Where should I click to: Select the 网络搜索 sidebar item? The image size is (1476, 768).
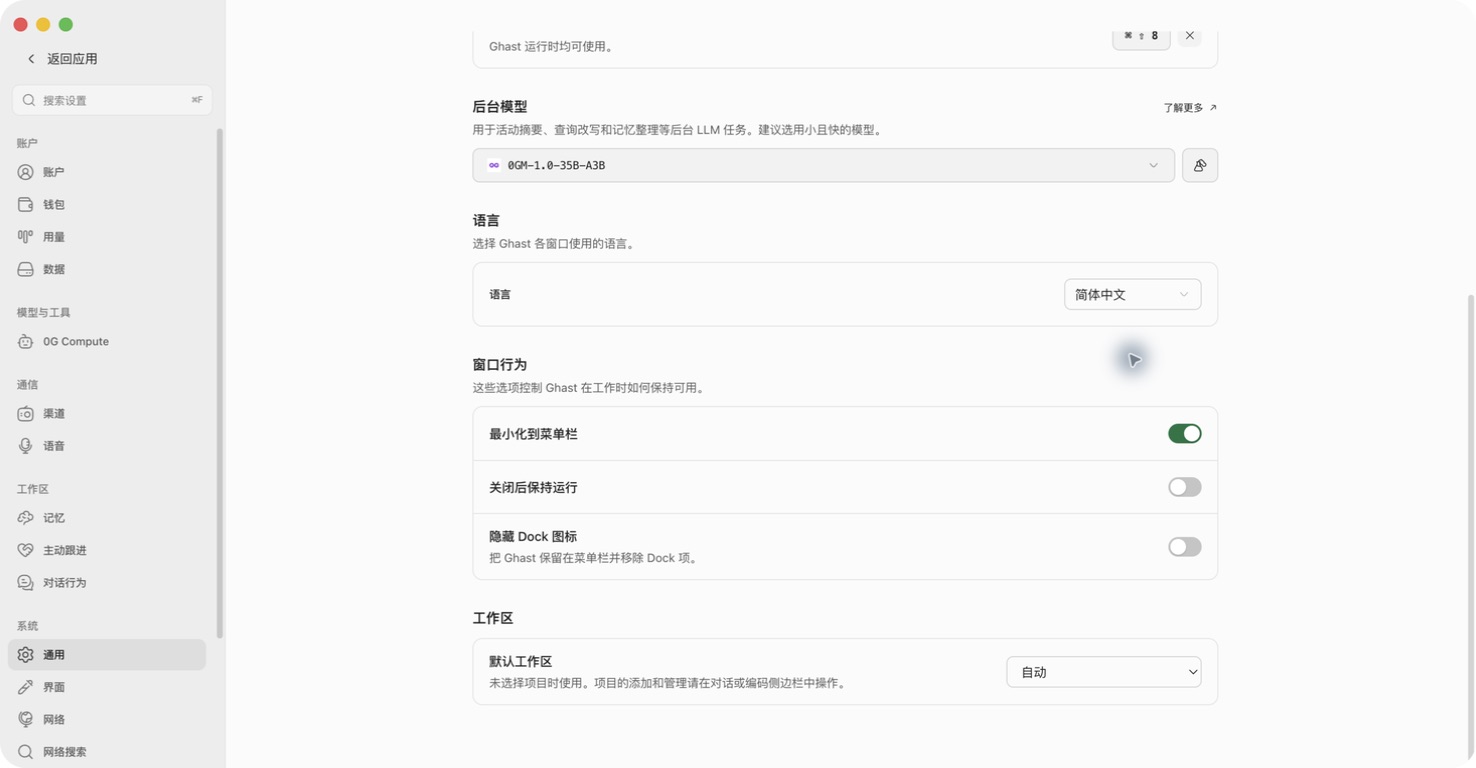[x=107, y=751]
